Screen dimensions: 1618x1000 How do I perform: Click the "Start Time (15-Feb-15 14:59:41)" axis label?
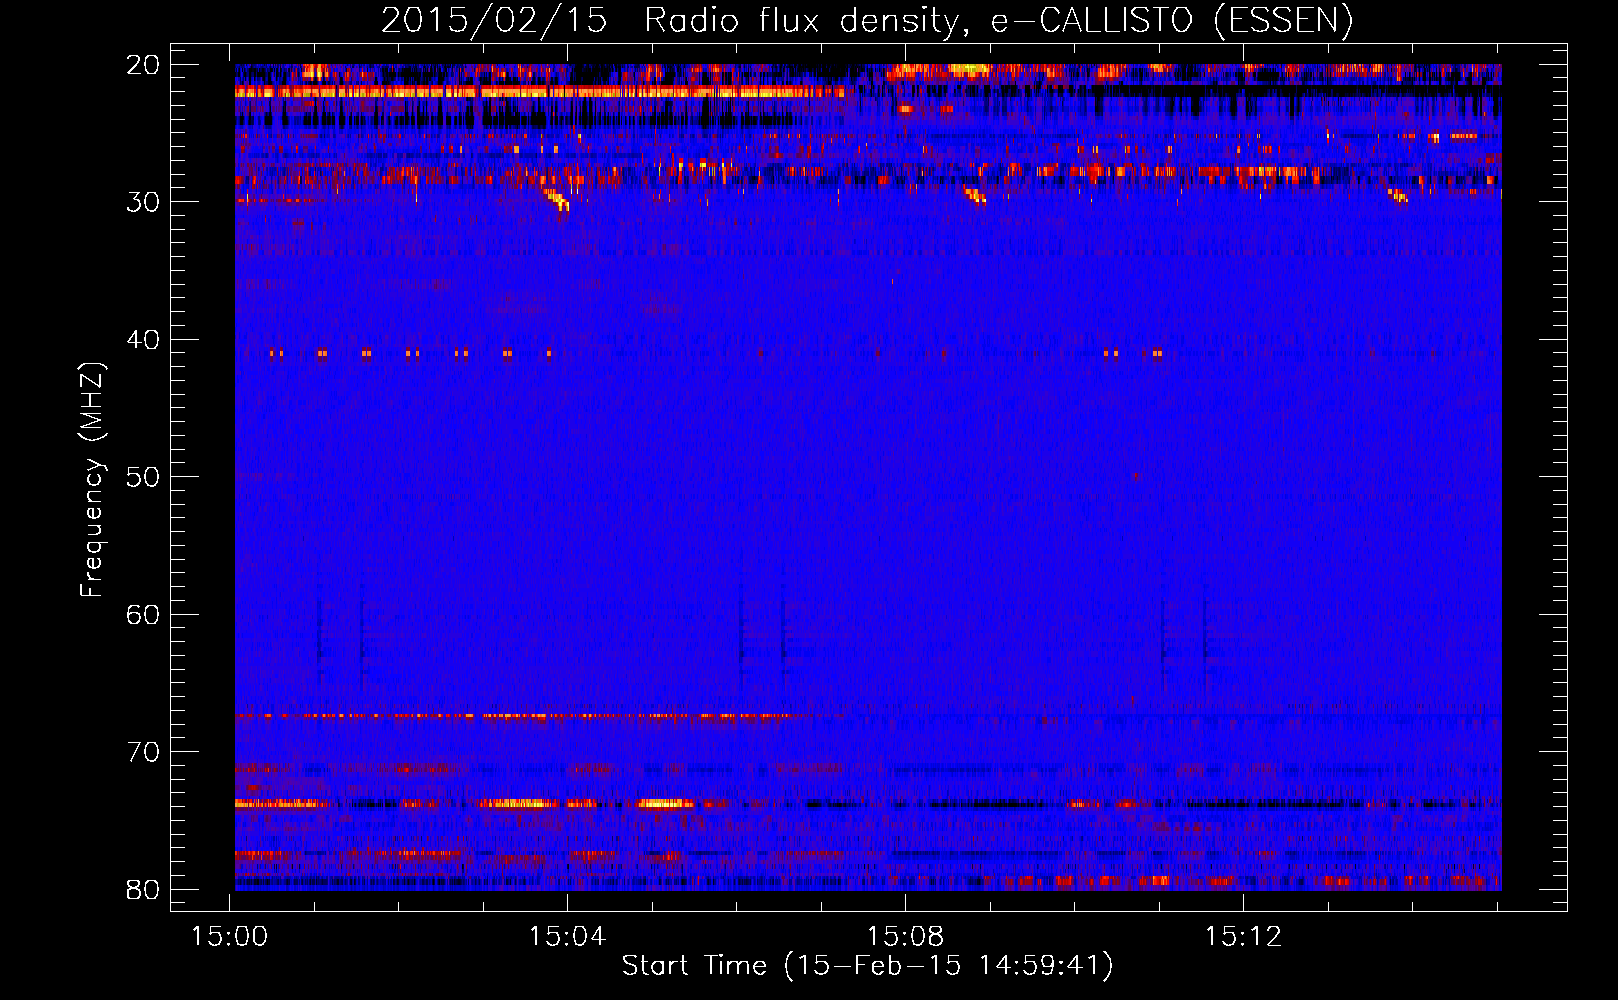tap(867, 966)
